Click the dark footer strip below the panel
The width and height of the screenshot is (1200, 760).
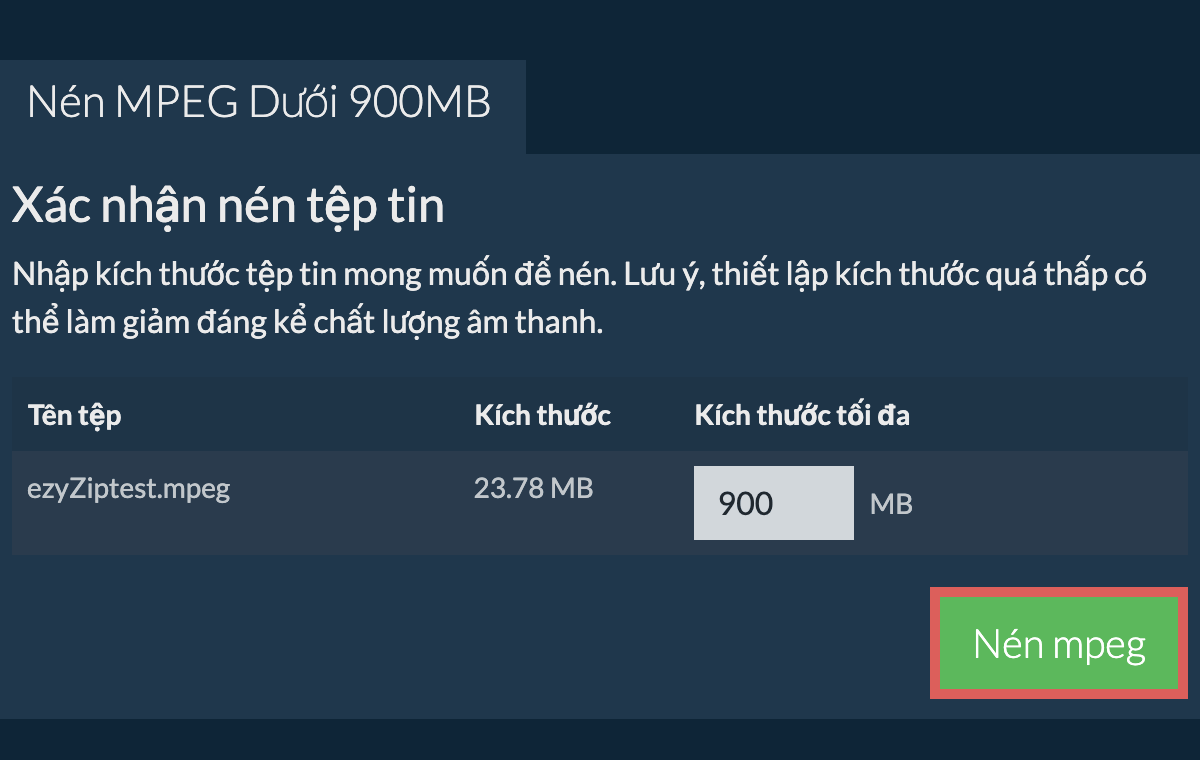[x=600, y=740]
